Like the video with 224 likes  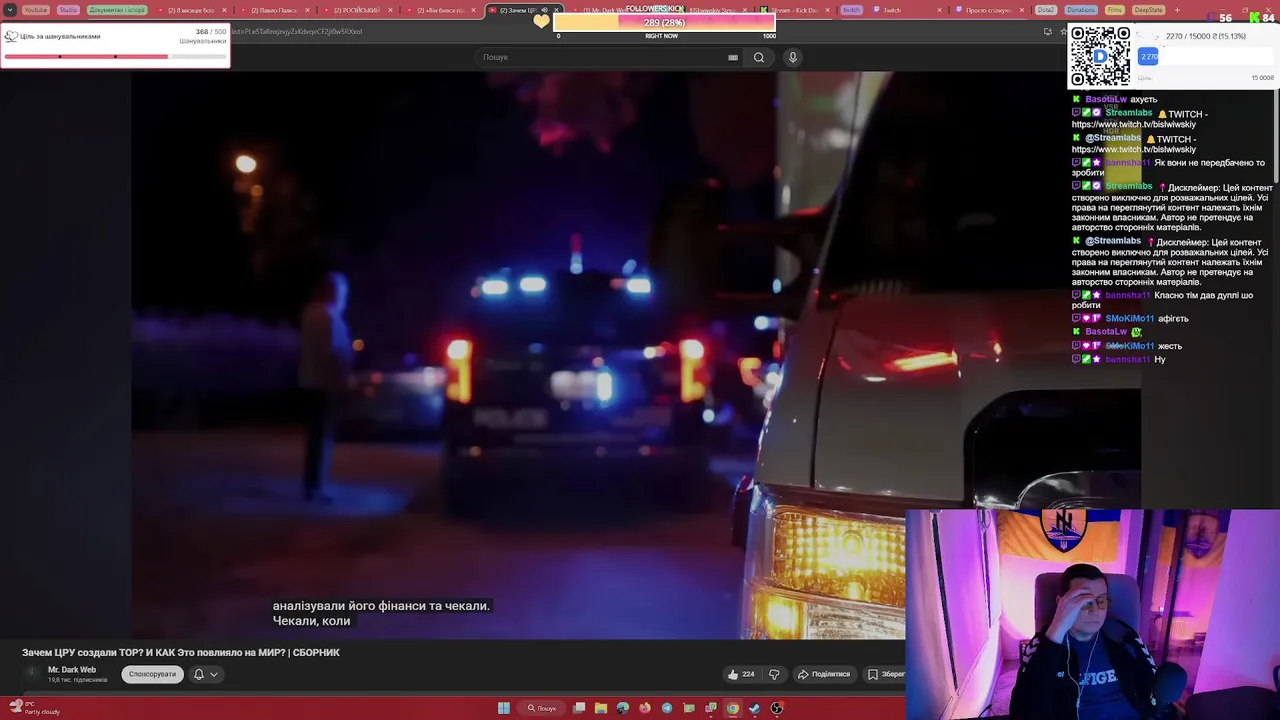click(x=740, y=674)
